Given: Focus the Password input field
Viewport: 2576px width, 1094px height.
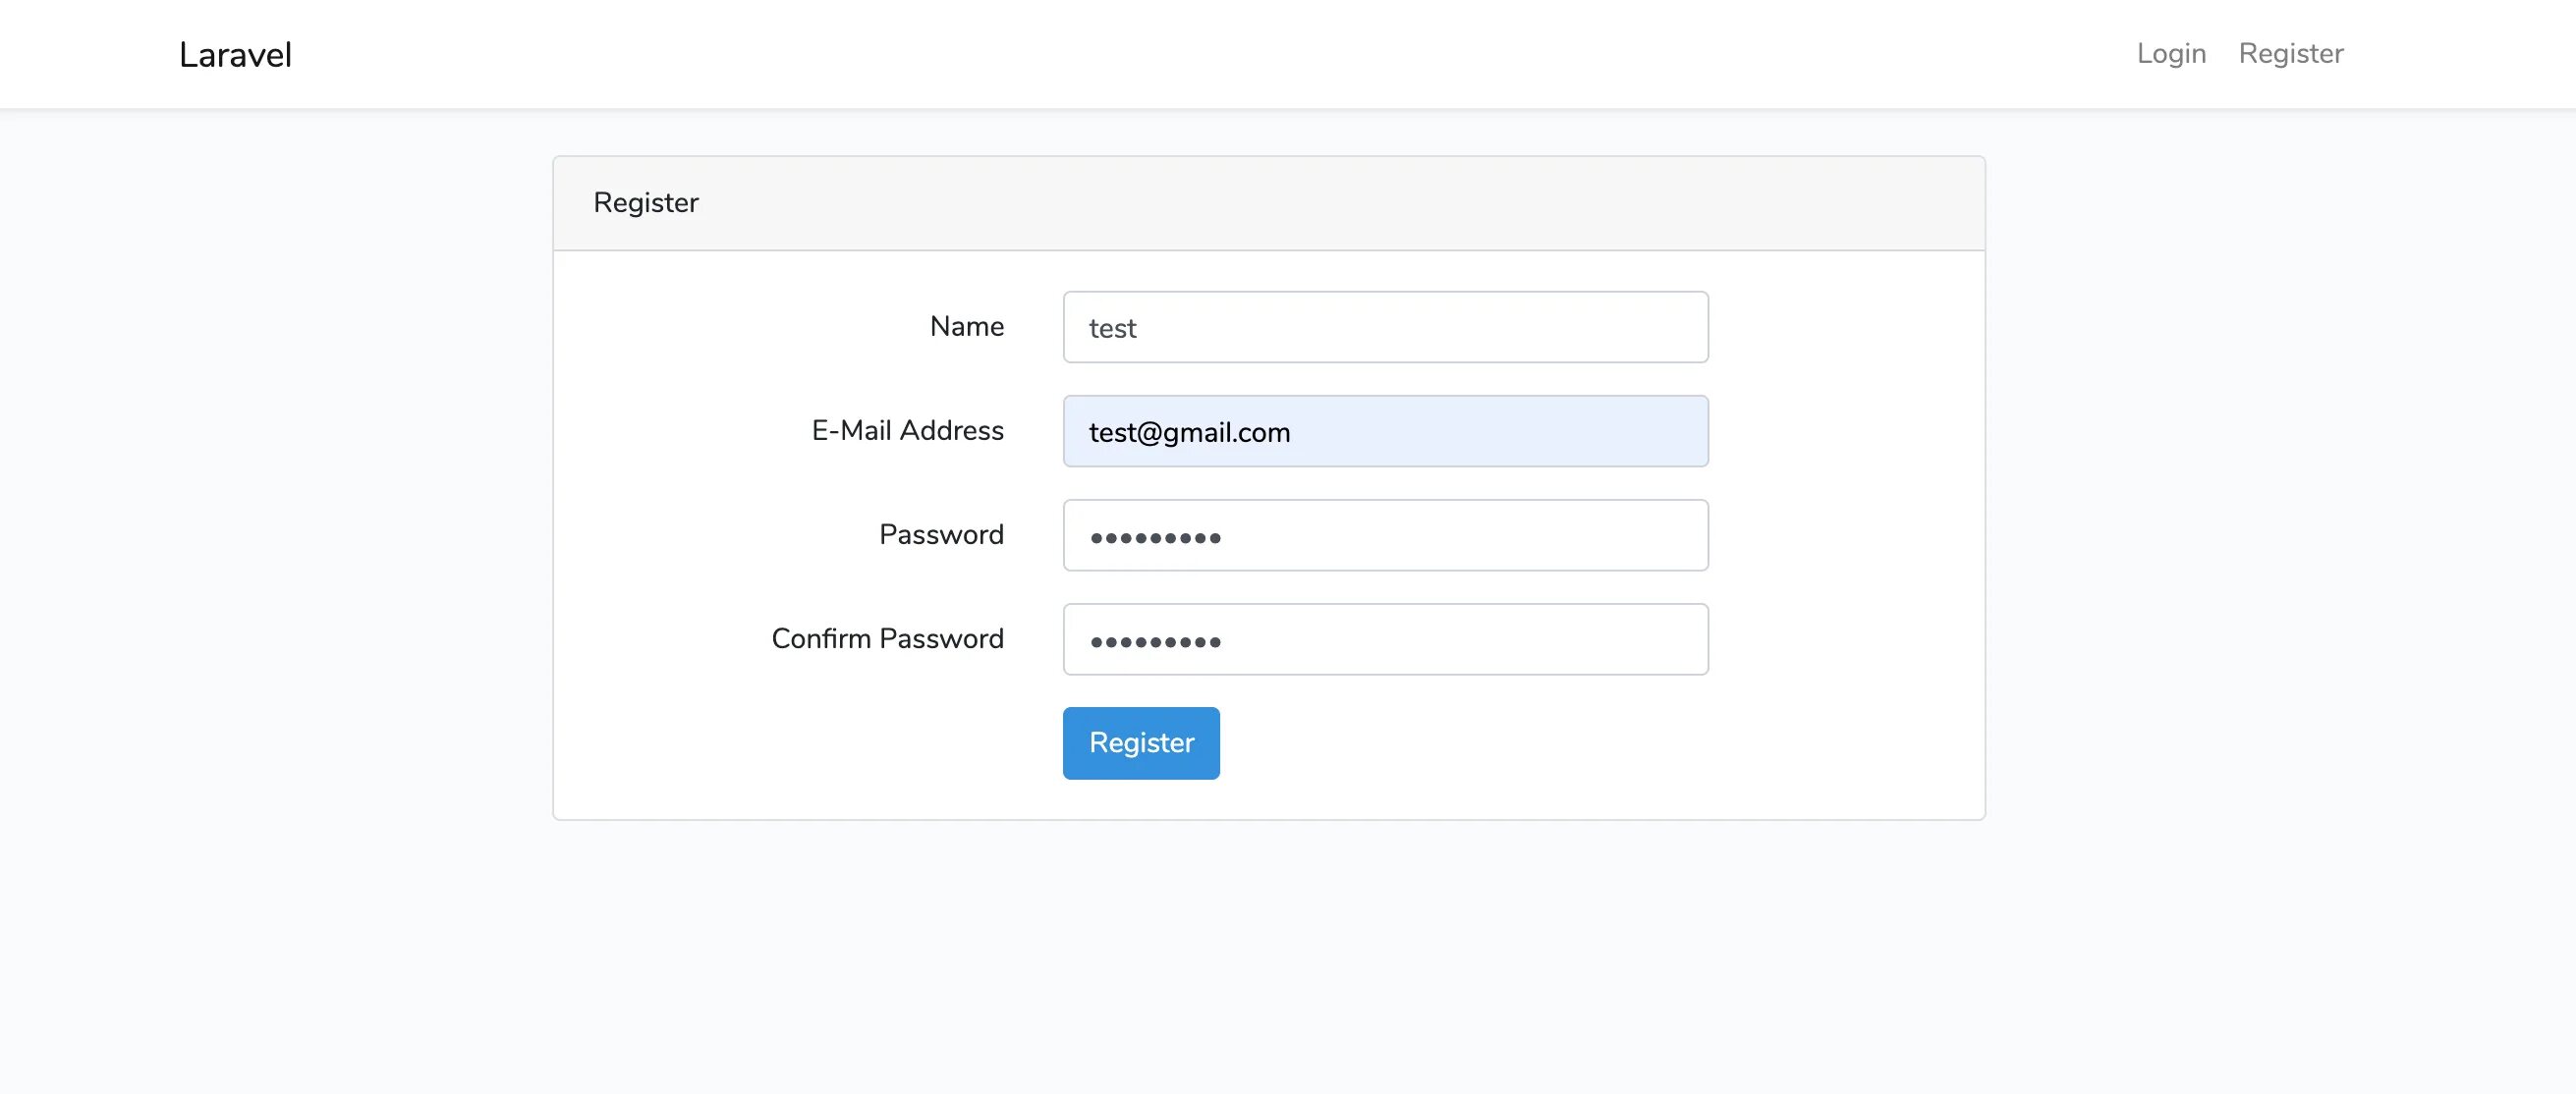Looking at the screenshot, I should click(1385, 535).
